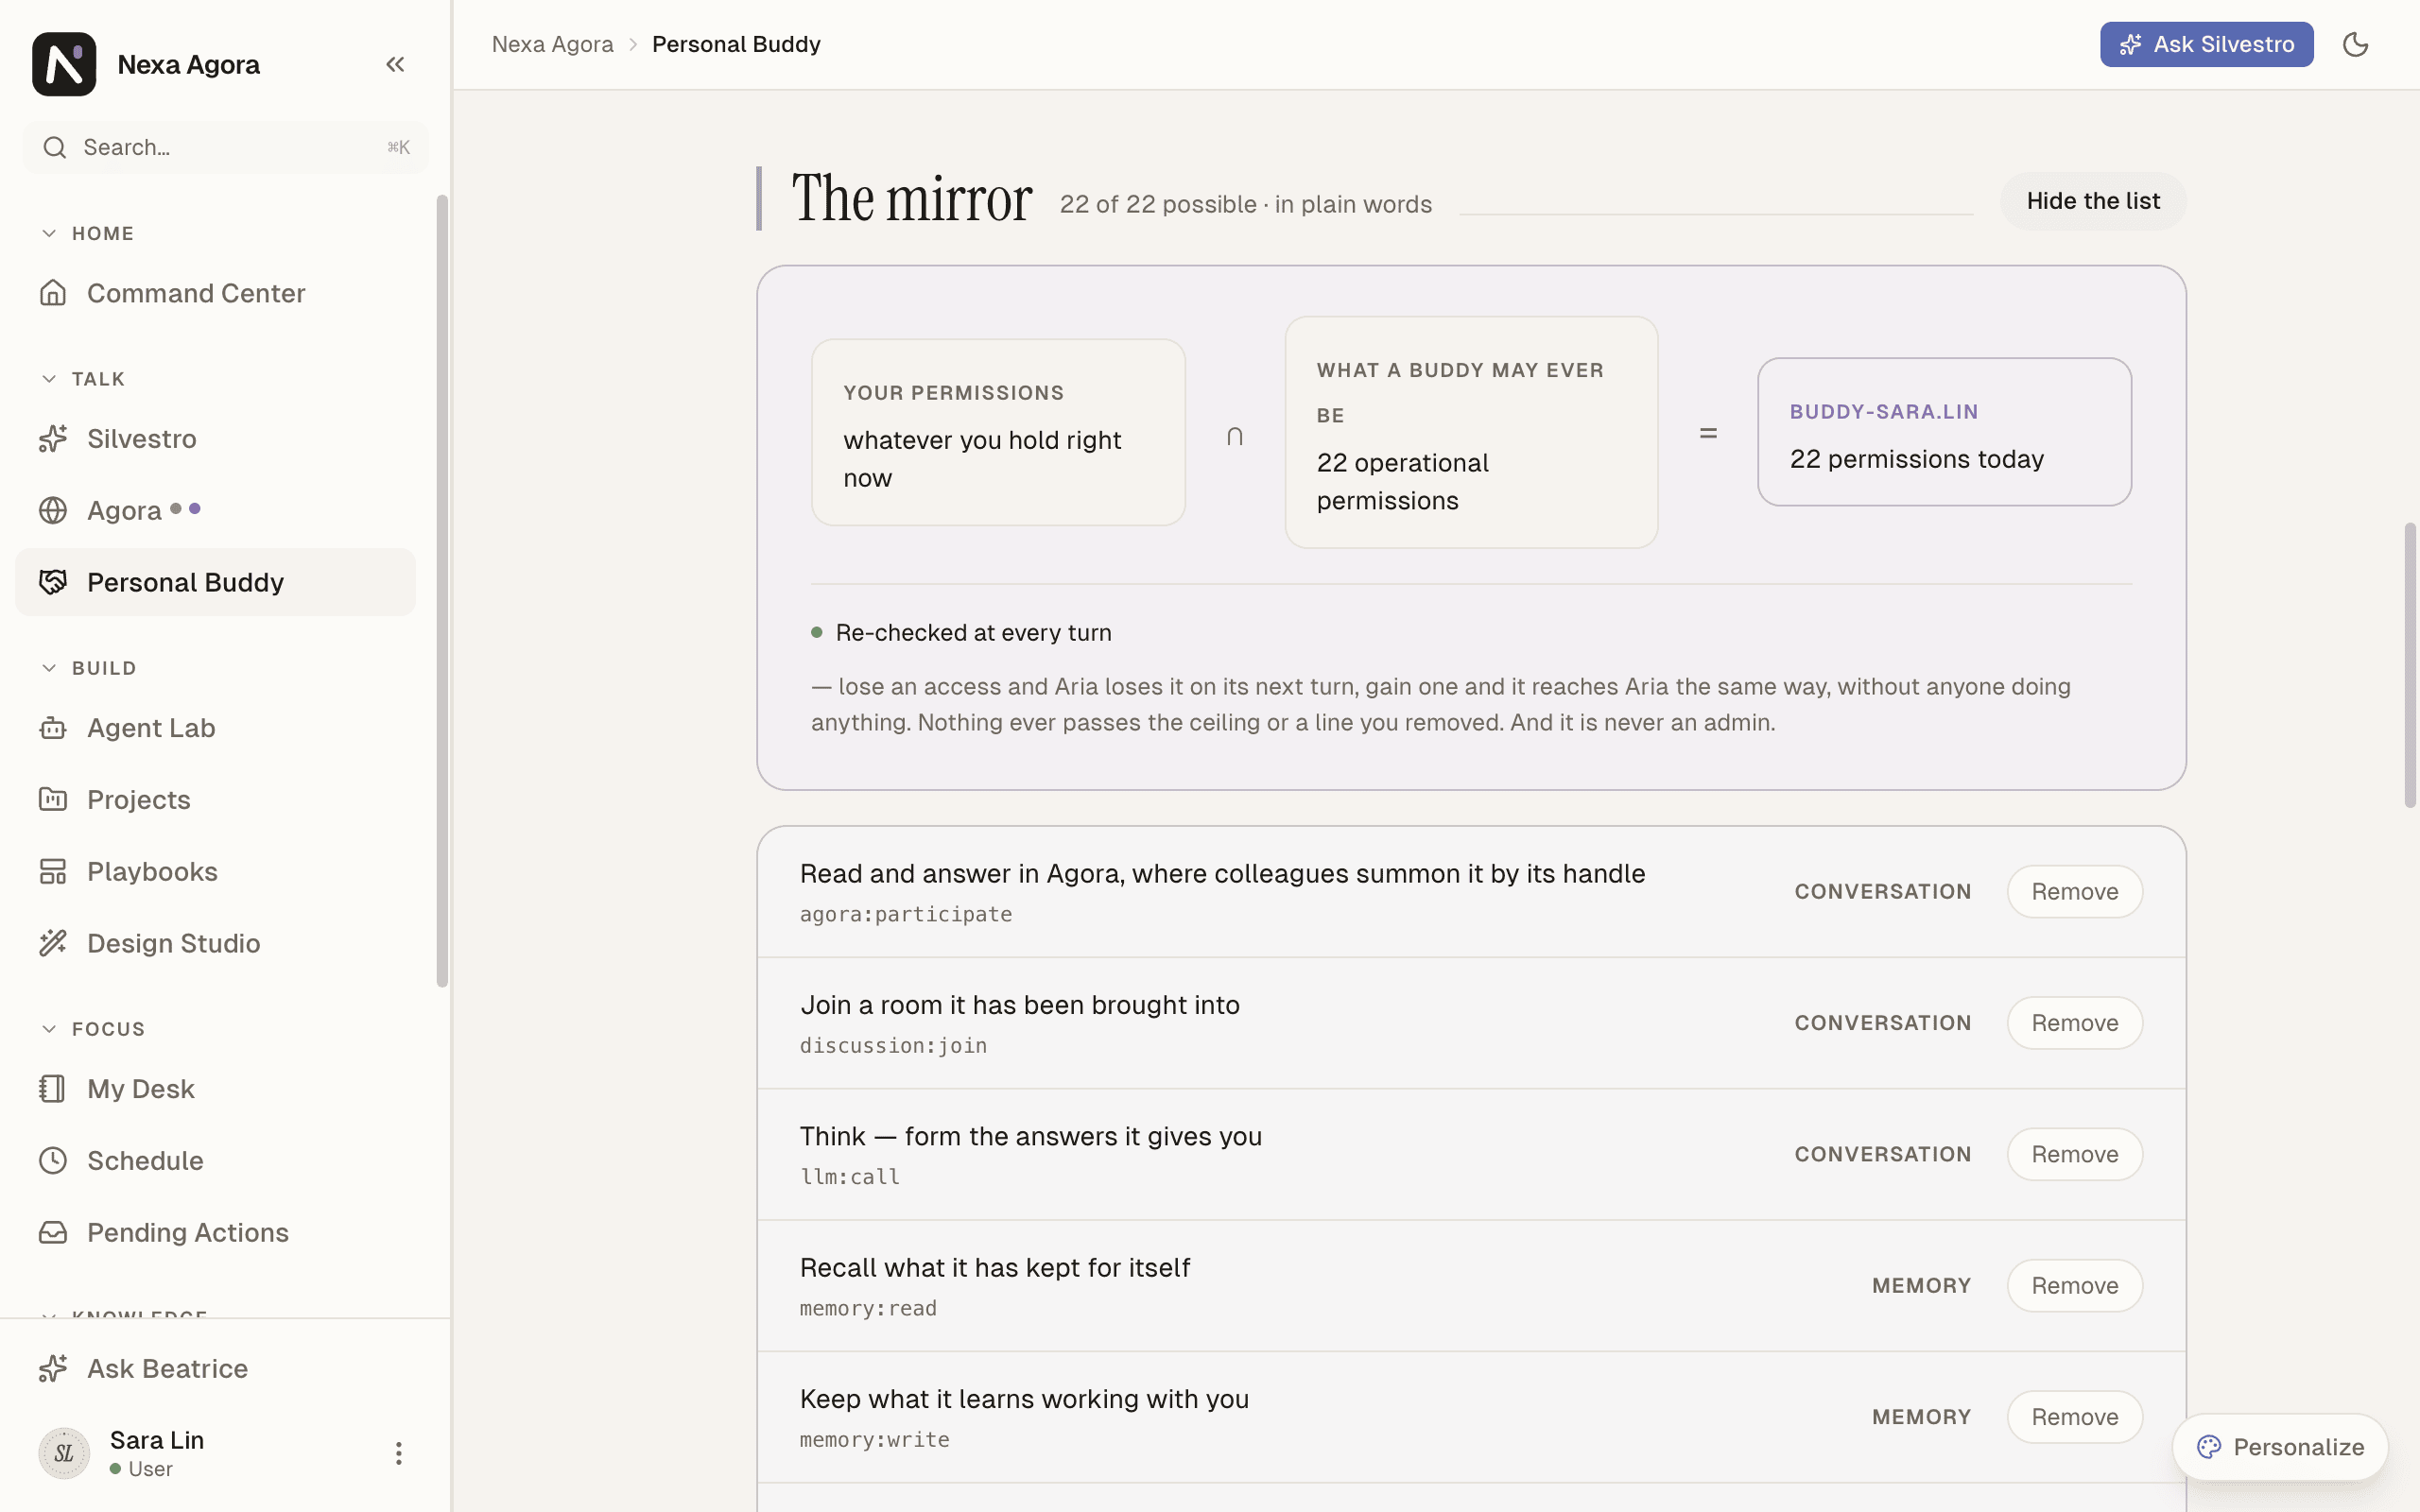Collapse the FOCUS section
The height and width of the screenshot is (1512, 2420).
(49, 1029)
